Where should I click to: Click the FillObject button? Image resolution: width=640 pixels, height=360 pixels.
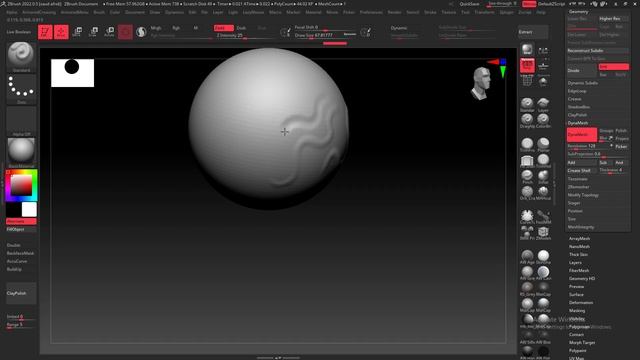pyautogui.click(x=21, y=229)
